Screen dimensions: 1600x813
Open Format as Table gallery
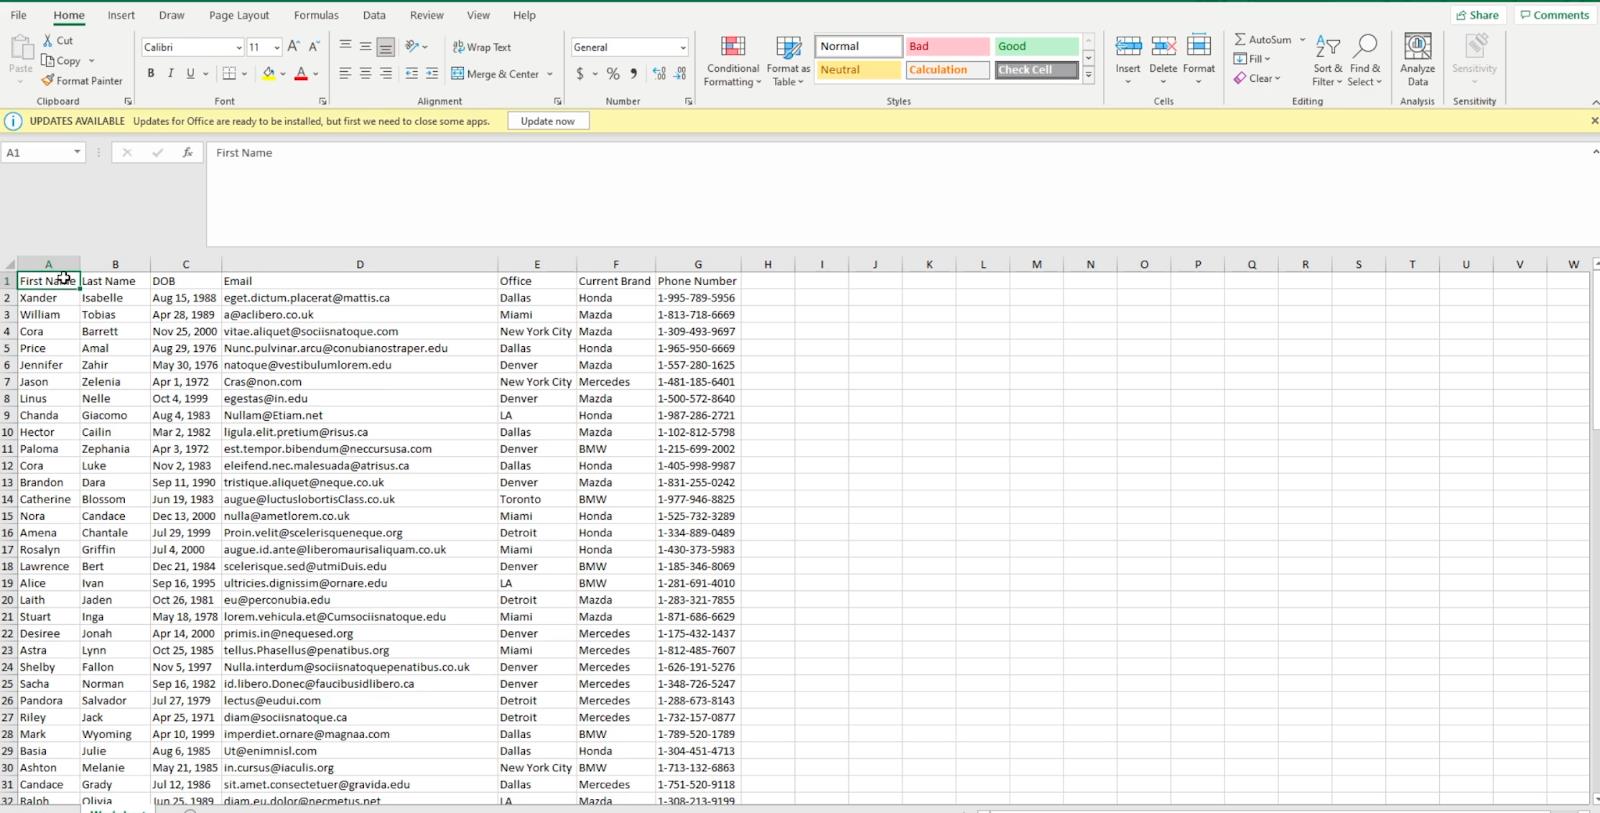(x=789, y=61)
